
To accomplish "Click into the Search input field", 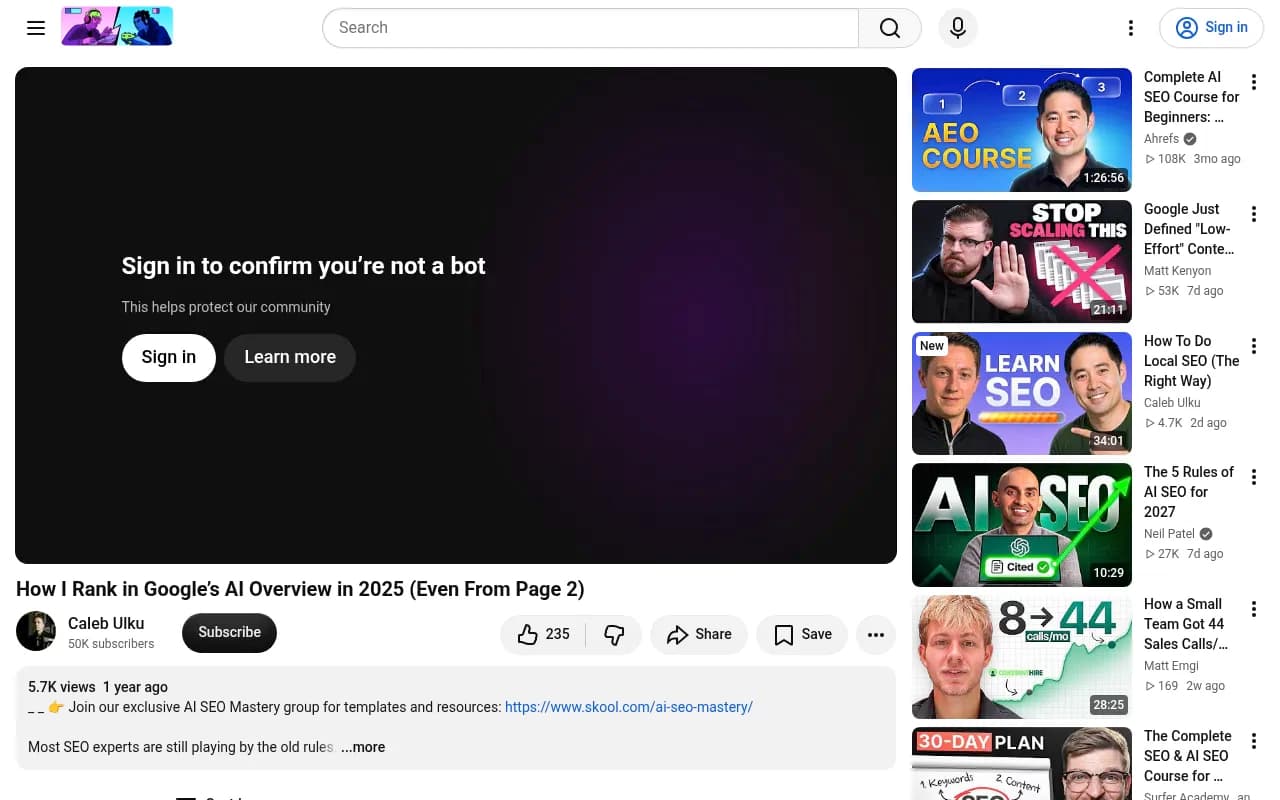I will pos(590,28).
